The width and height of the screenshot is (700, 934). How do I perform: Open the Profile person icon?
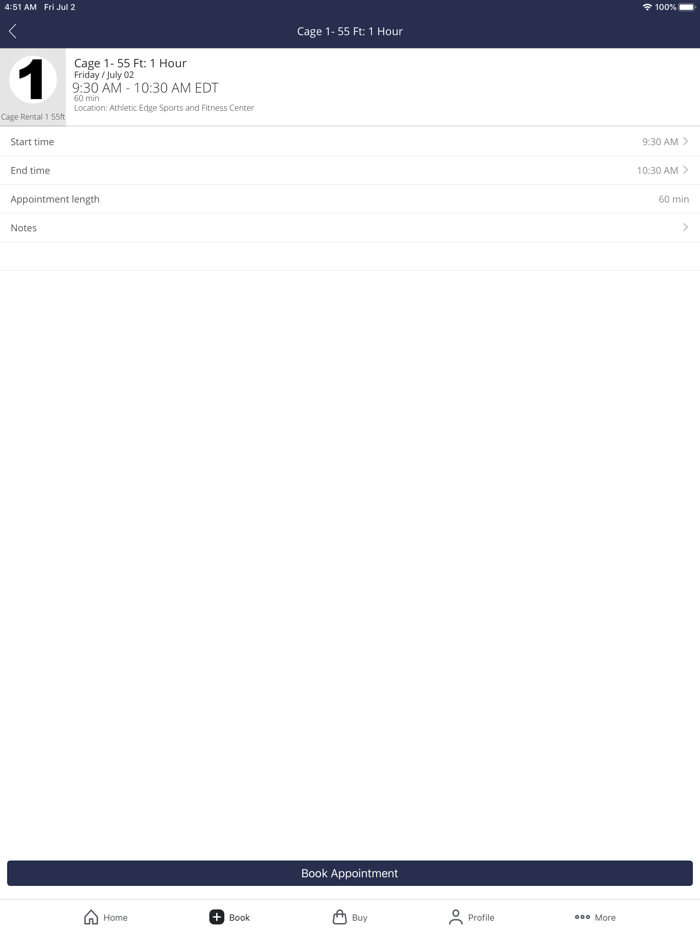456,917
